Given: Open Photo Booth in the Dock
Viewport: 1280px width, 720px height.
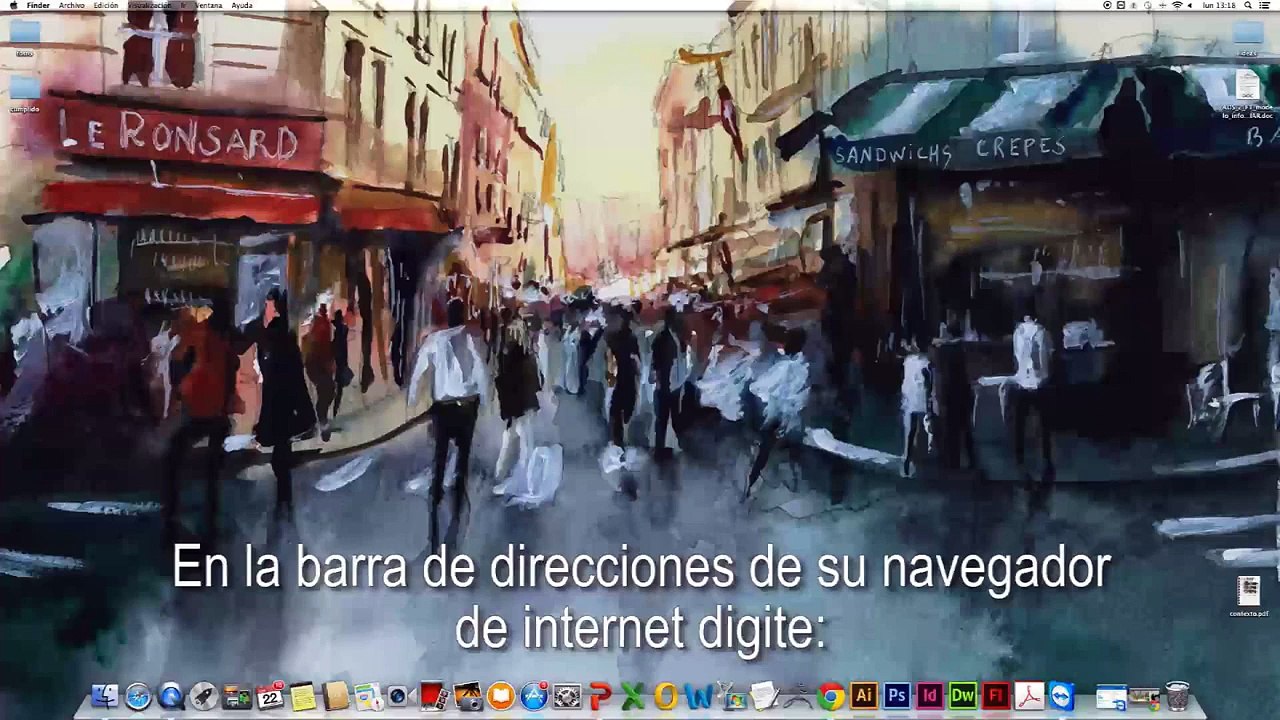Looking at the screenshot, I should [x=435, y=696].
